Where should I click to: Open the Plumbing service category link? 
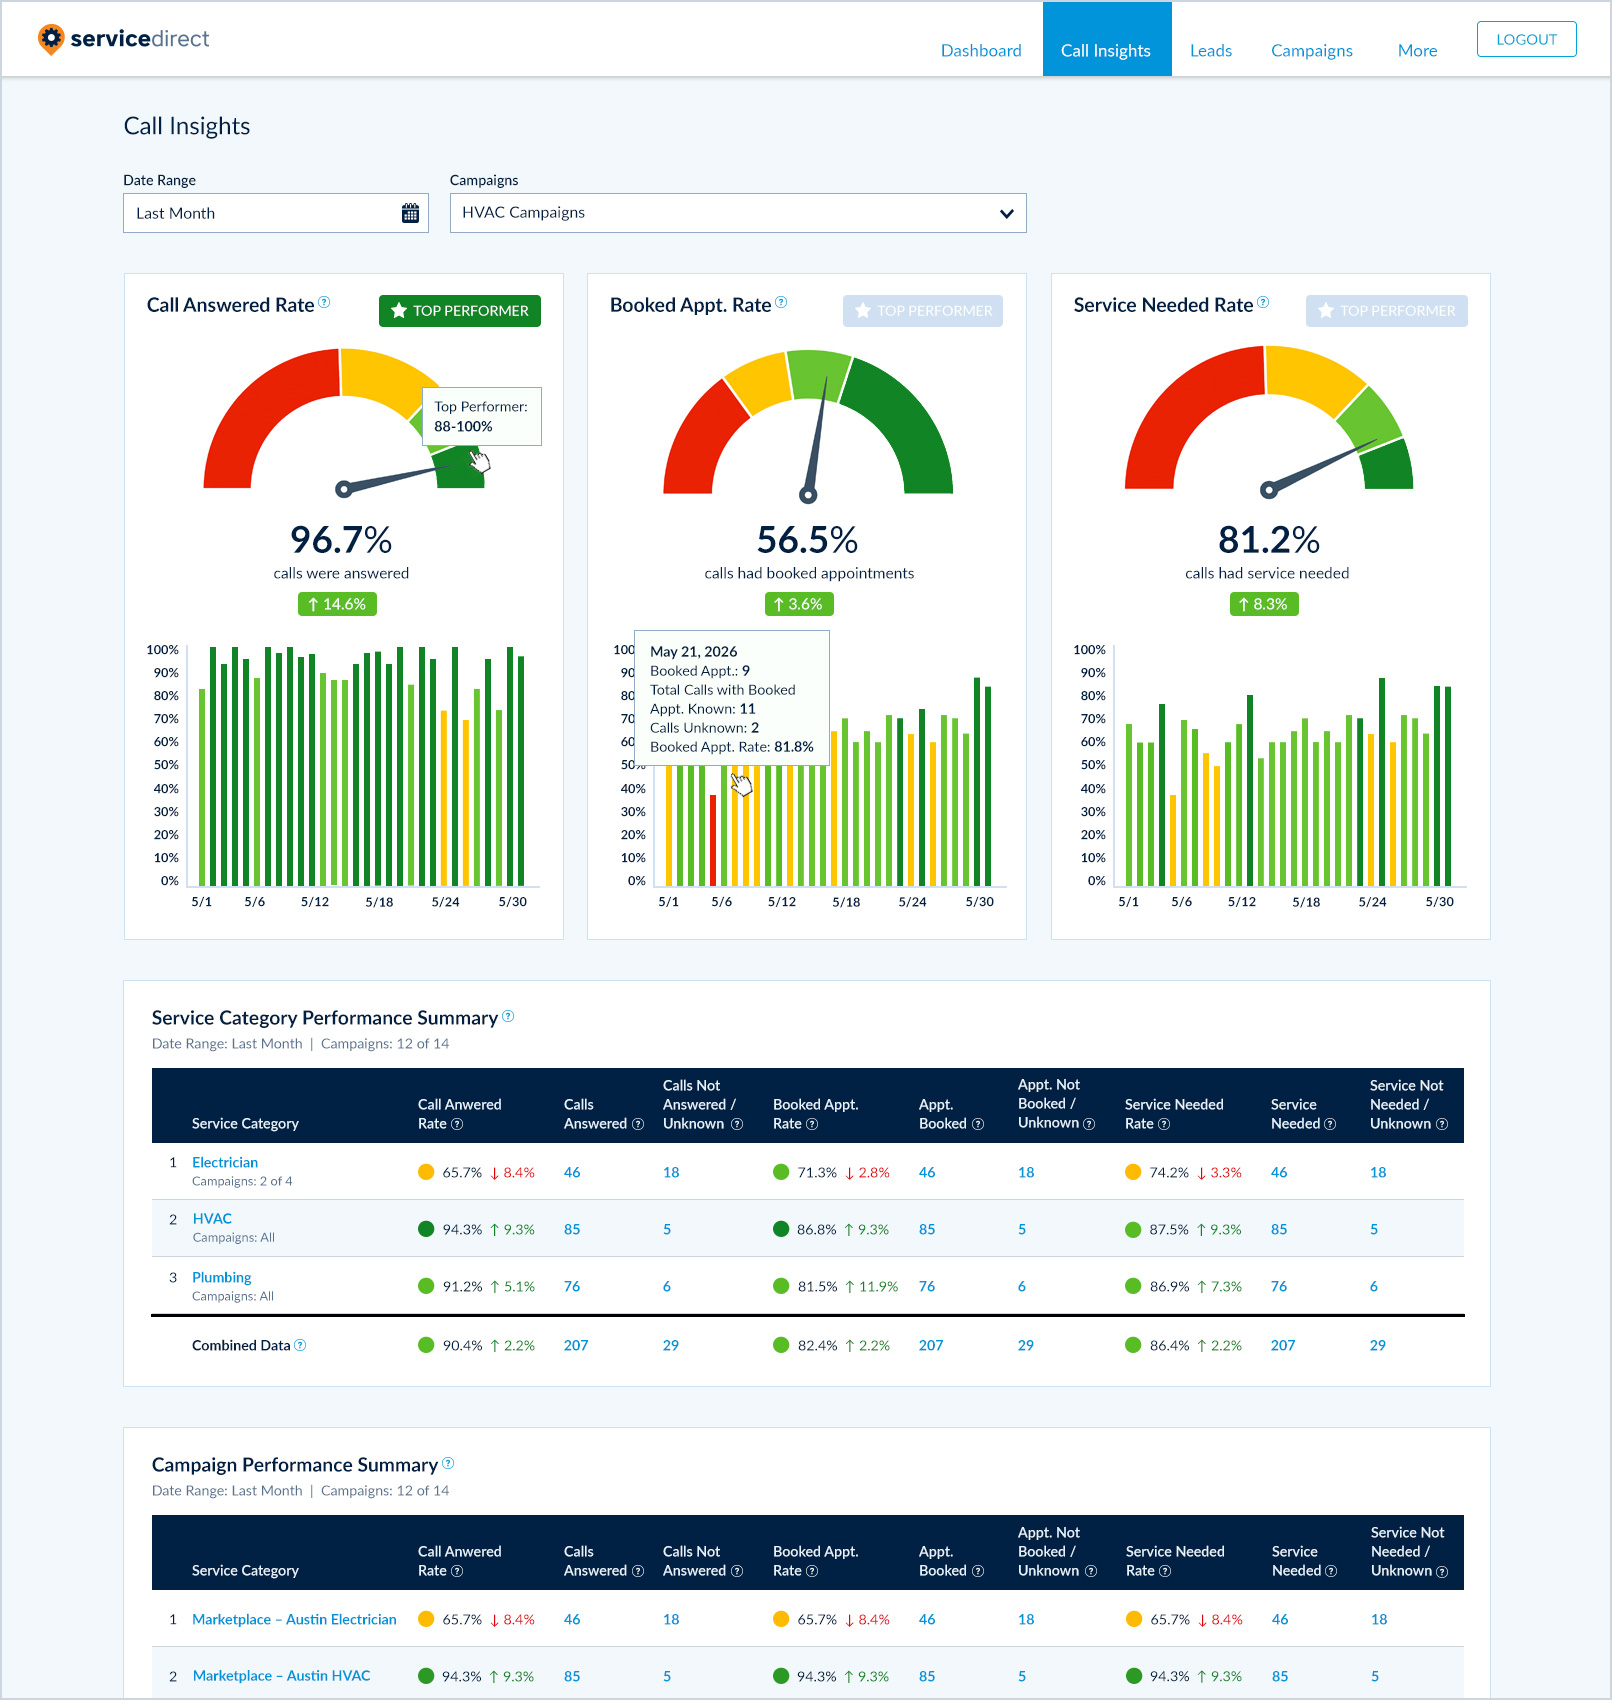pos(221,1277)
